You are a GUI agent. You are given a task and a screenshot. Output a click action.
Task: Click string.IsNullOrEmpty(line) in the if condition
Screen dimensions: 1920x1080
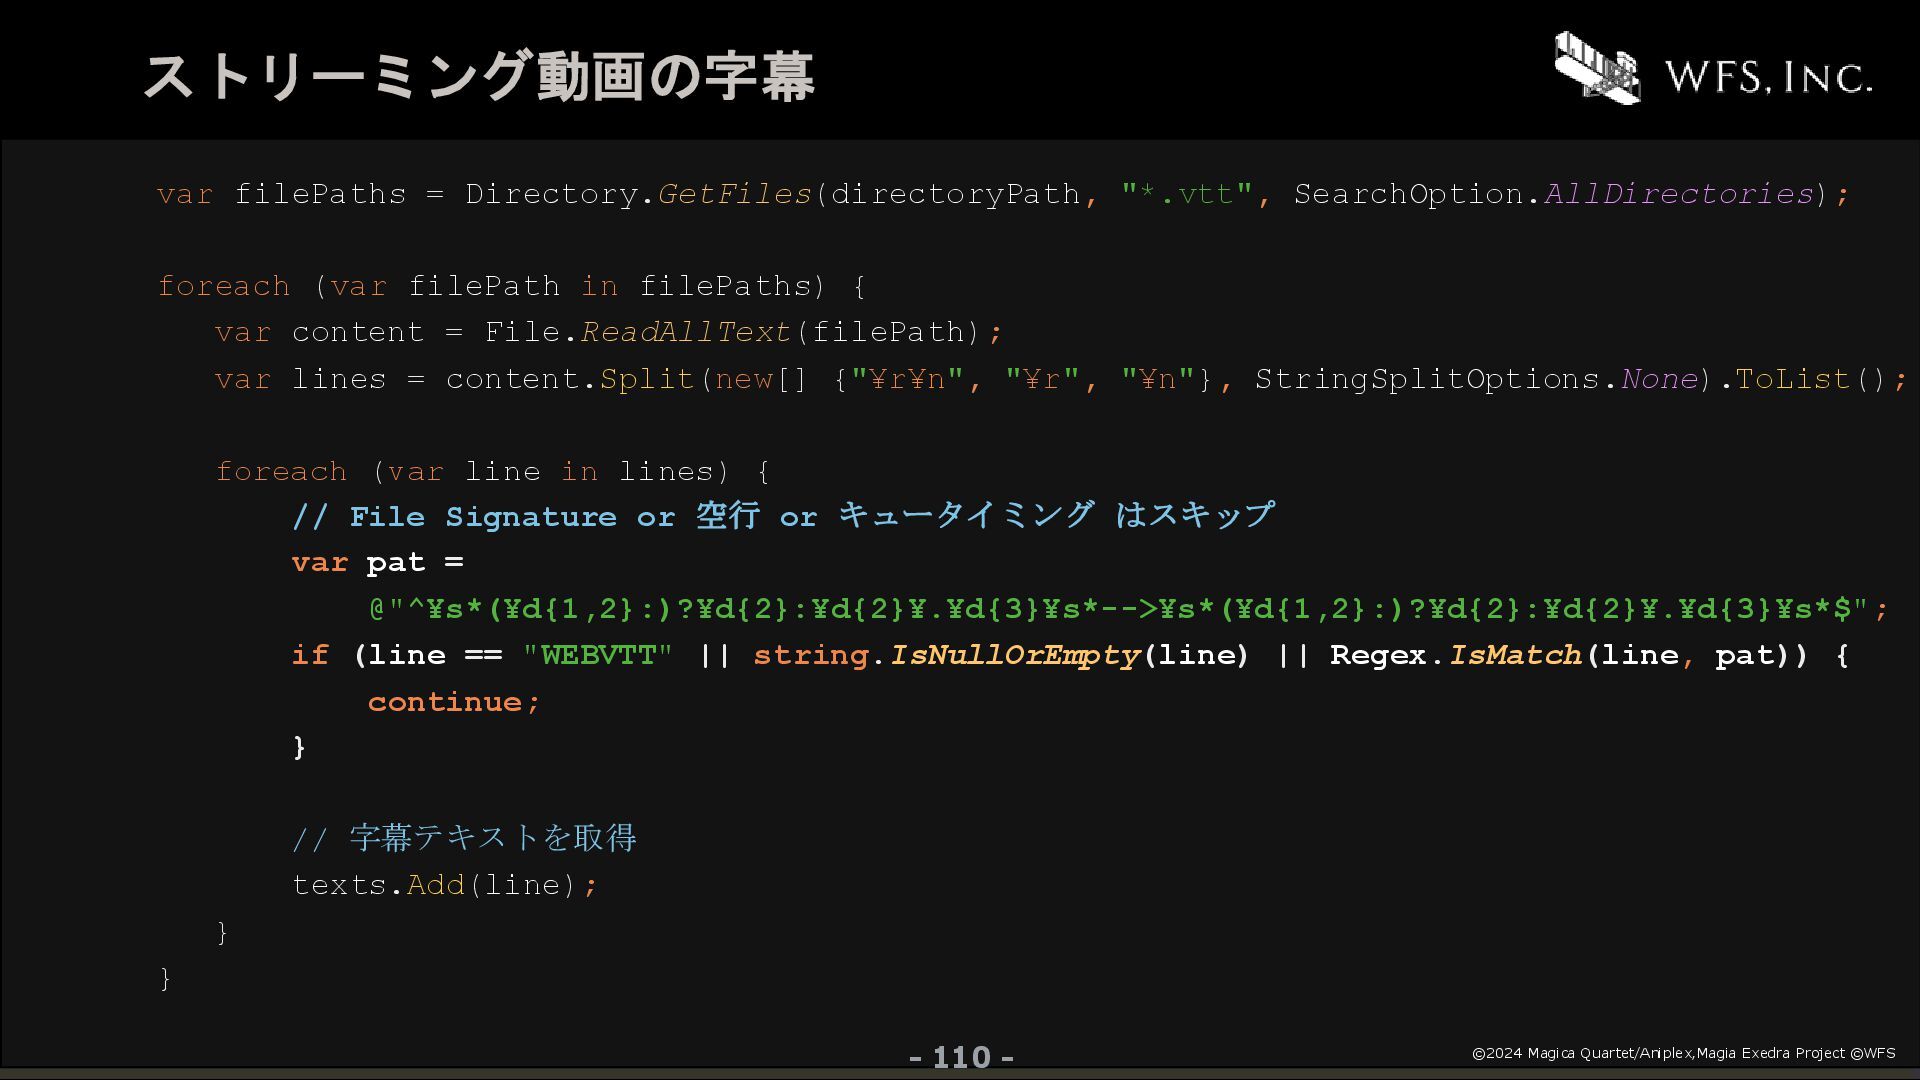click(1001, 655)
